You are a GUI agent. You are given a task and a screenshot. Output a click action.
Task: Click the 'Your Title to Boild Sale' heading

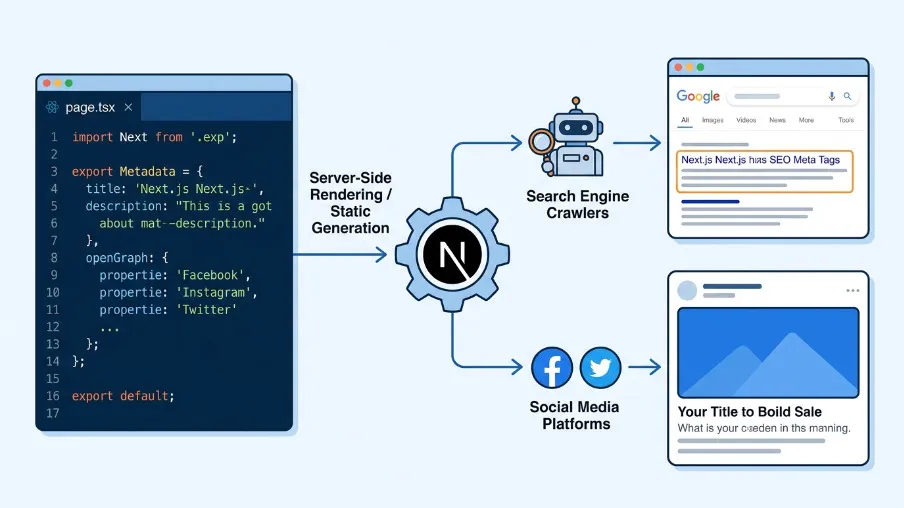[x=749, y=412]
